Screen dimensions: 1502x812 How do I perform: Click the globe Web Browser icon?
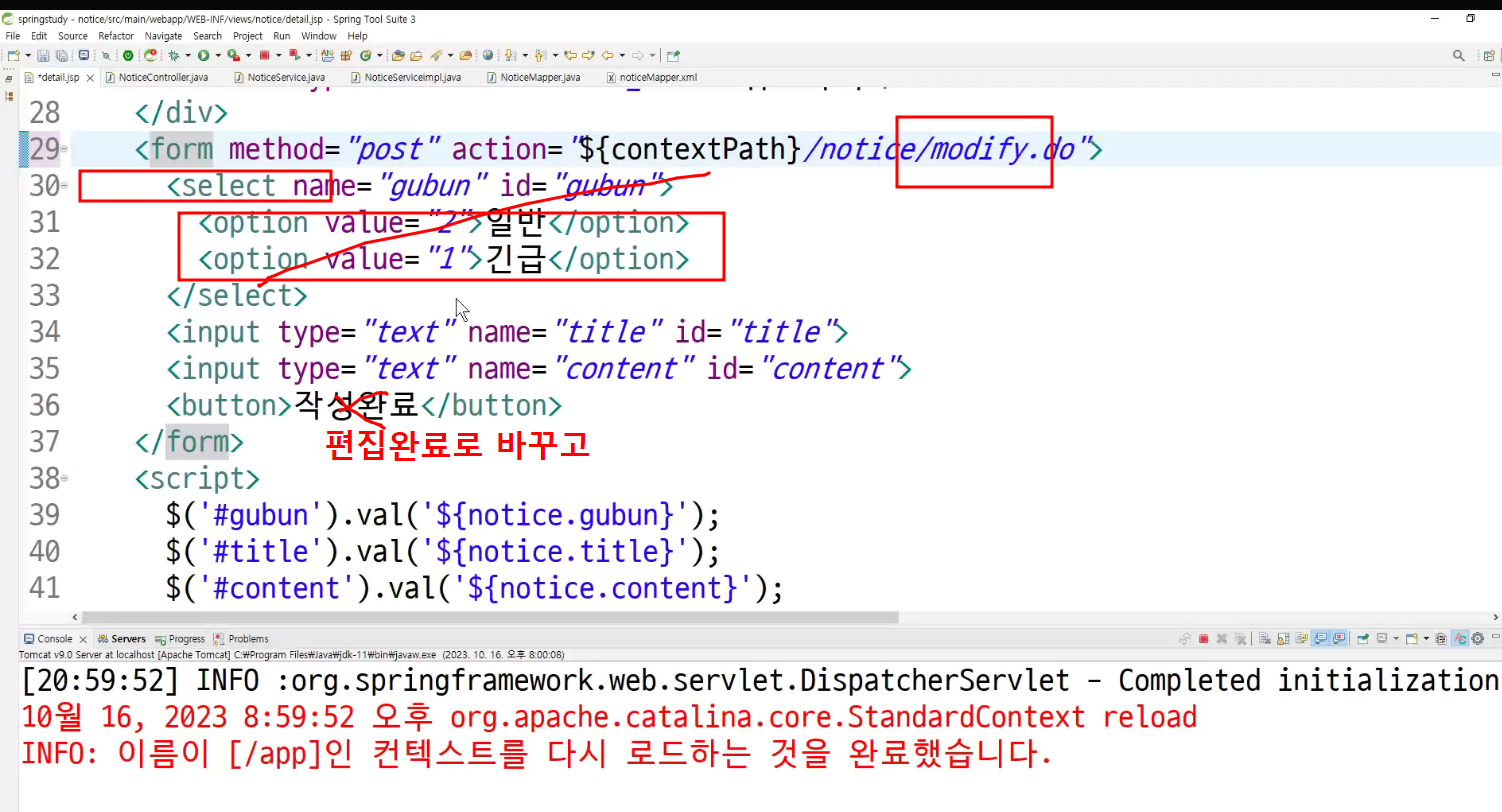tap(487, 55)
